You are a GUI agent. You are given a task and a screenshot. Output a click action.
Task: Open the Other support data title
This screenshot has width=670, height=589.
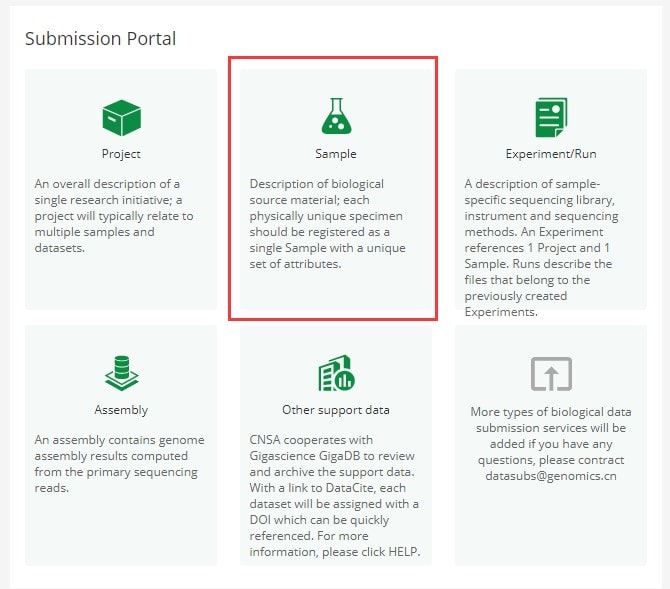pyautogui.click(x=336, y=410)
